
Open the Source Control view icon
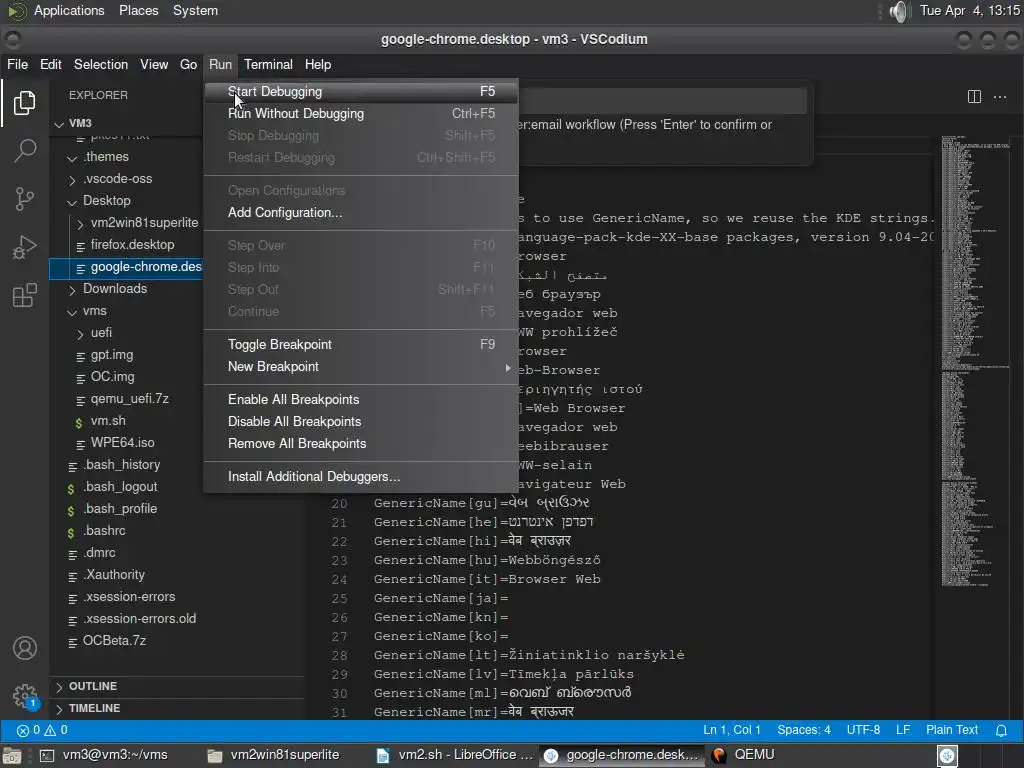[x=24, y=199]
